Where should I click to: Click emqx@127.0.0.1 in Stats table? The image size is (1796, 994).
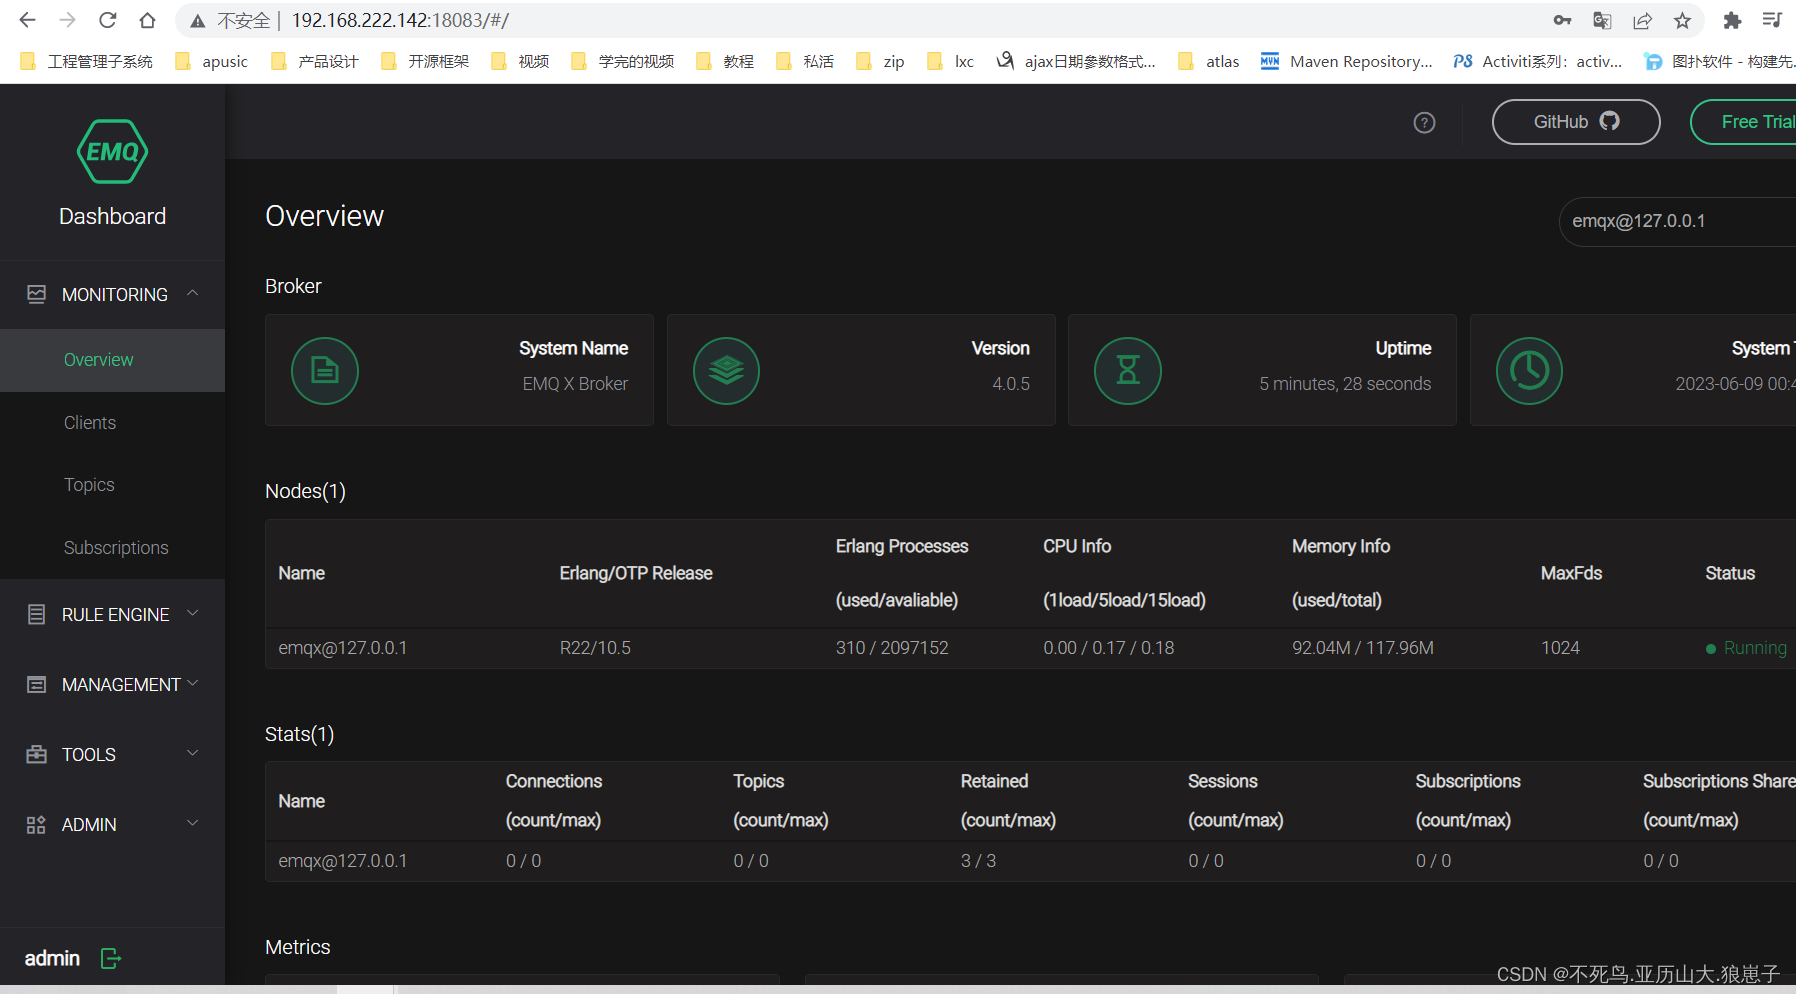coord(343,861)
